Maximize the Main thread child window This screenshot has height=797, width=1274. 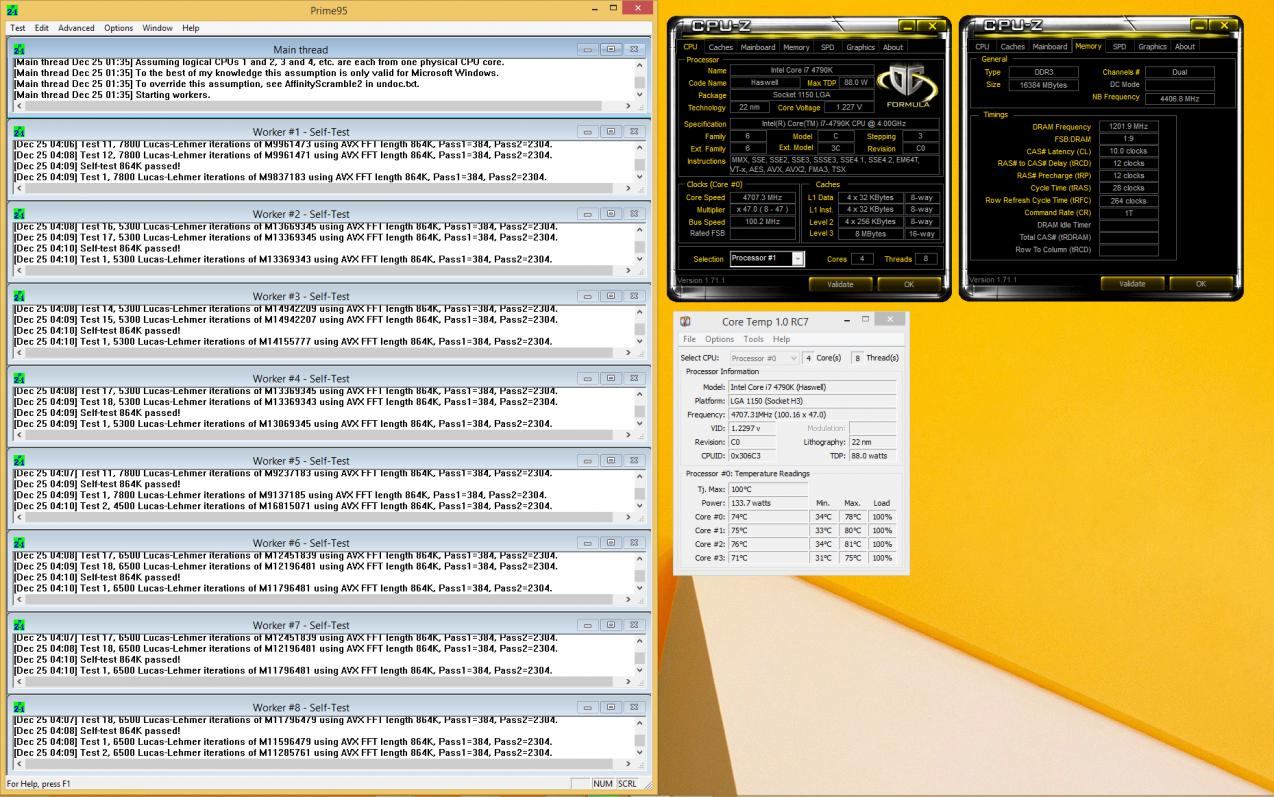[x=611, y=49]
